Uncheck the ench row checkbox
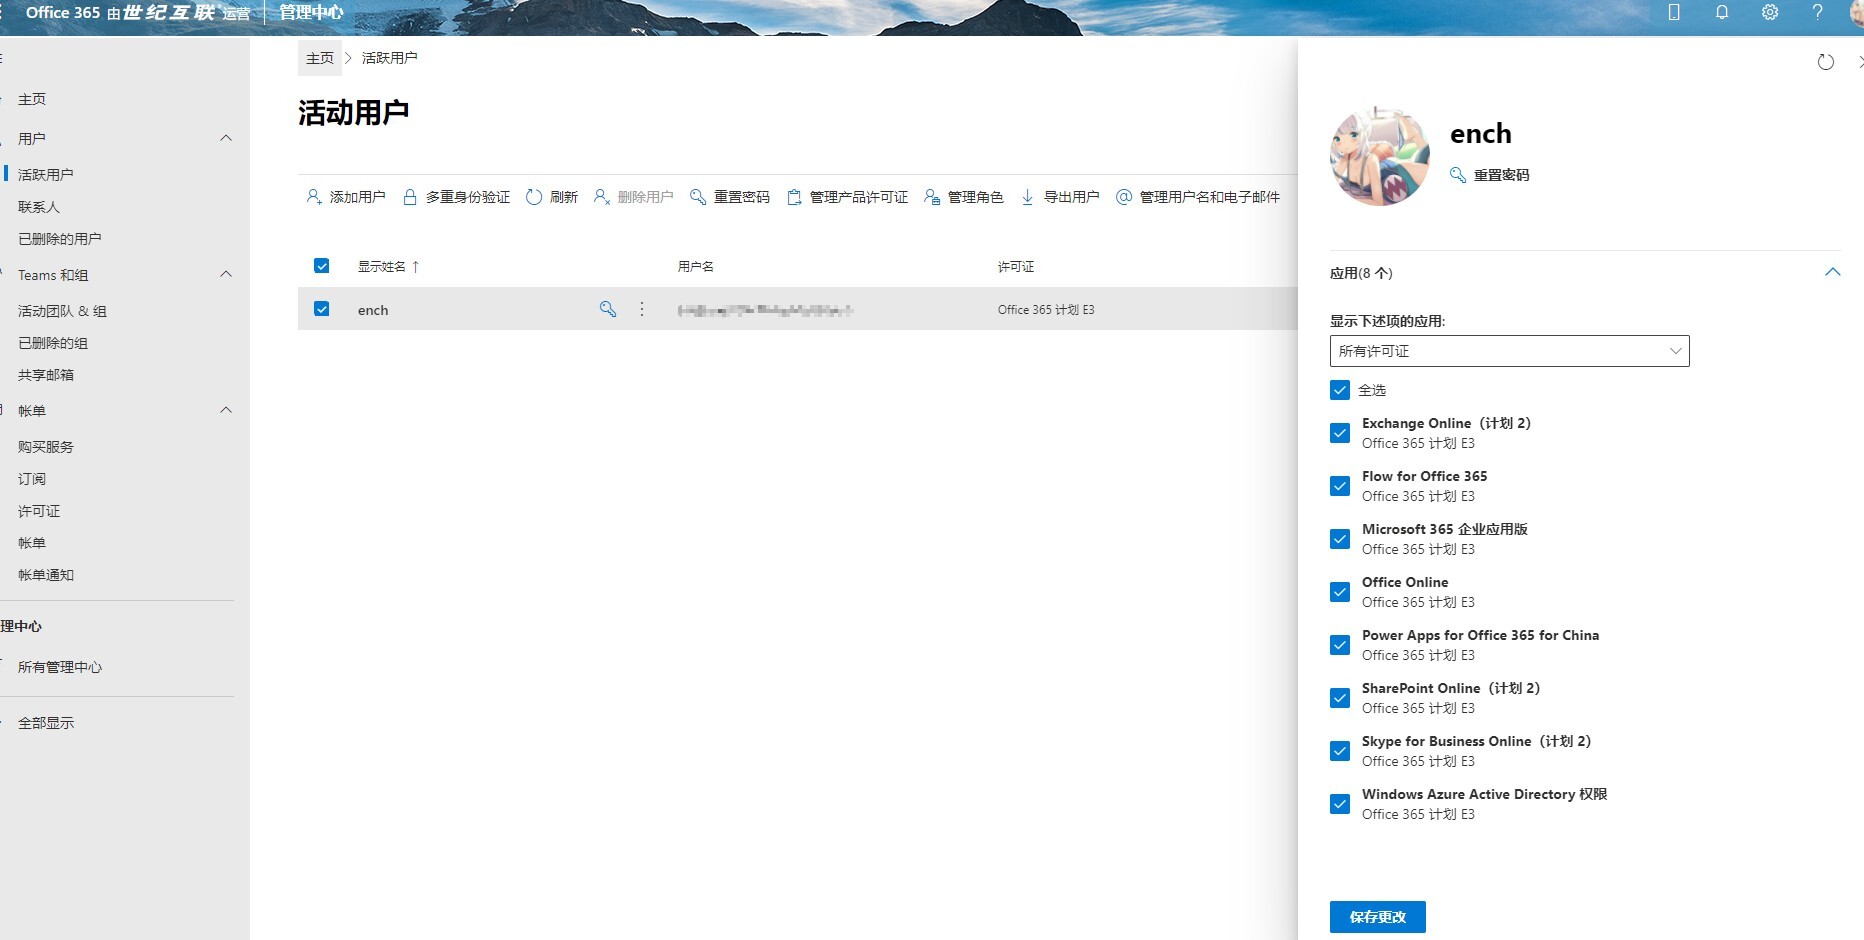Viewport: 1864px width, 940px height. pos(322,309)
